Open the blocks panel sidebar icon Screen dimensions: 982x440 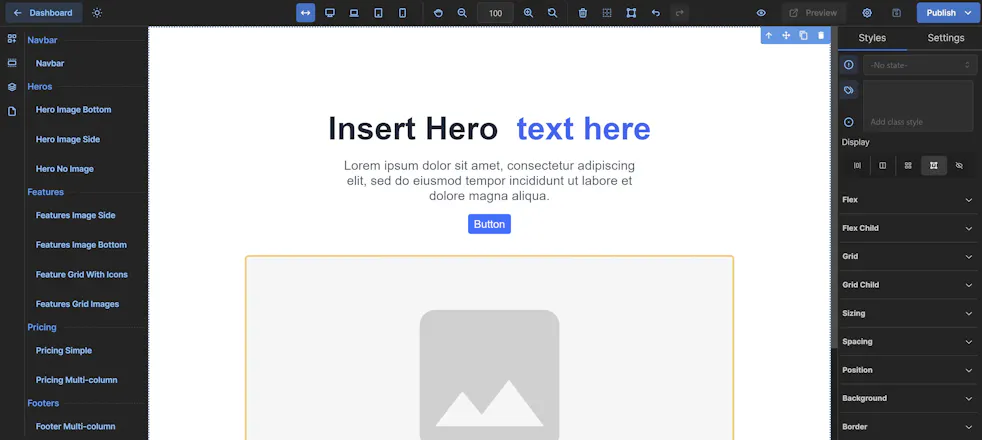(x=12, y=39)
